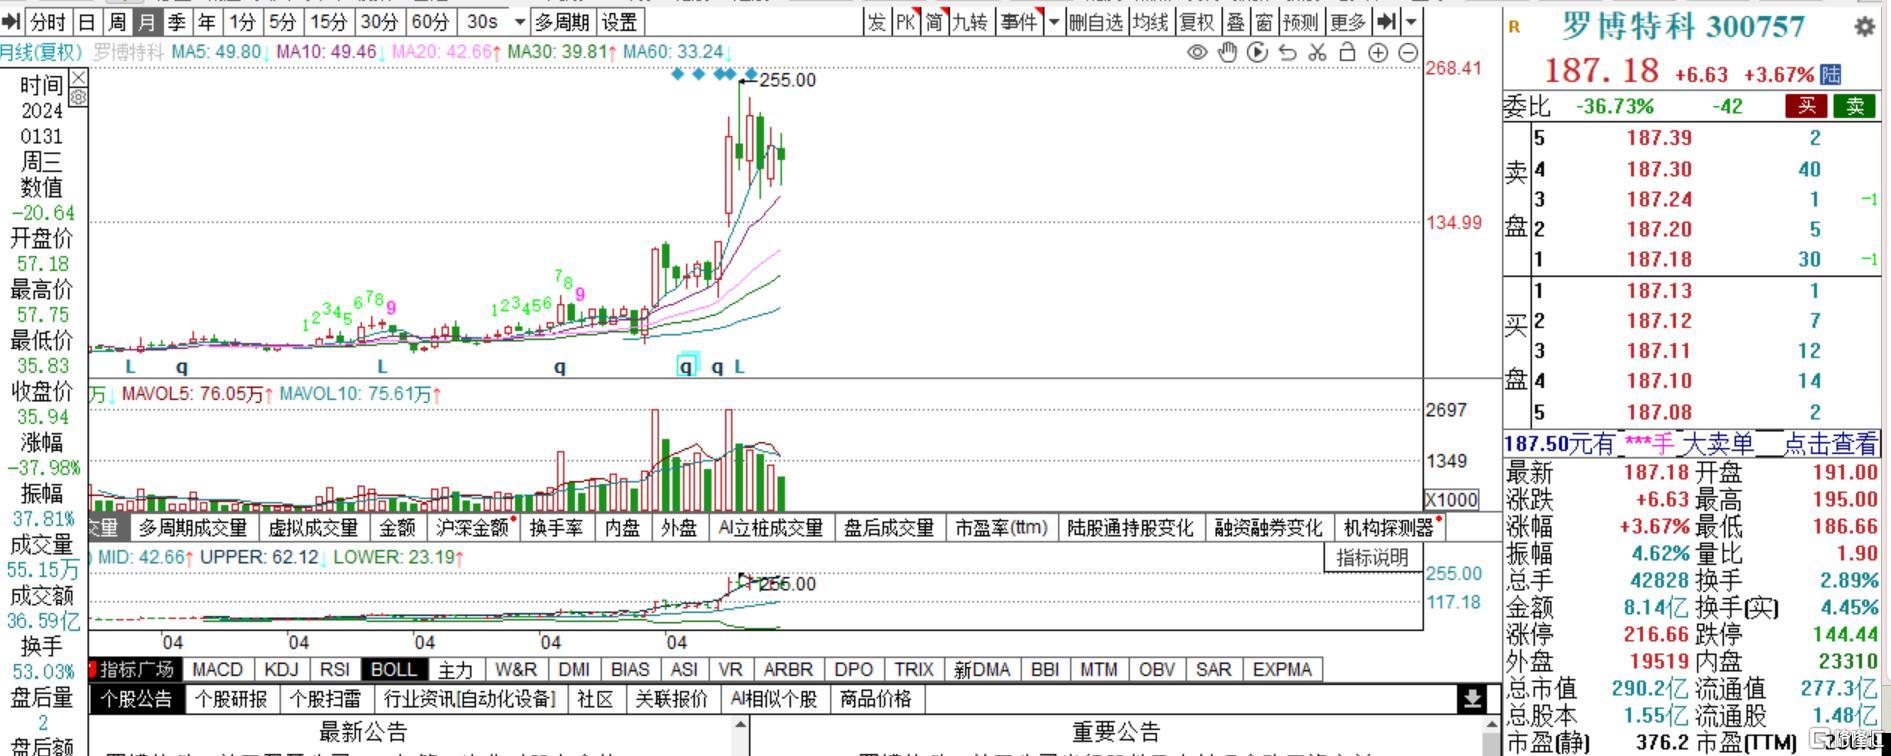This screenshot has width=1891, height=756.
Task: Open the dropdown arrow at far right of toolbar
Action: [1411, 21]
